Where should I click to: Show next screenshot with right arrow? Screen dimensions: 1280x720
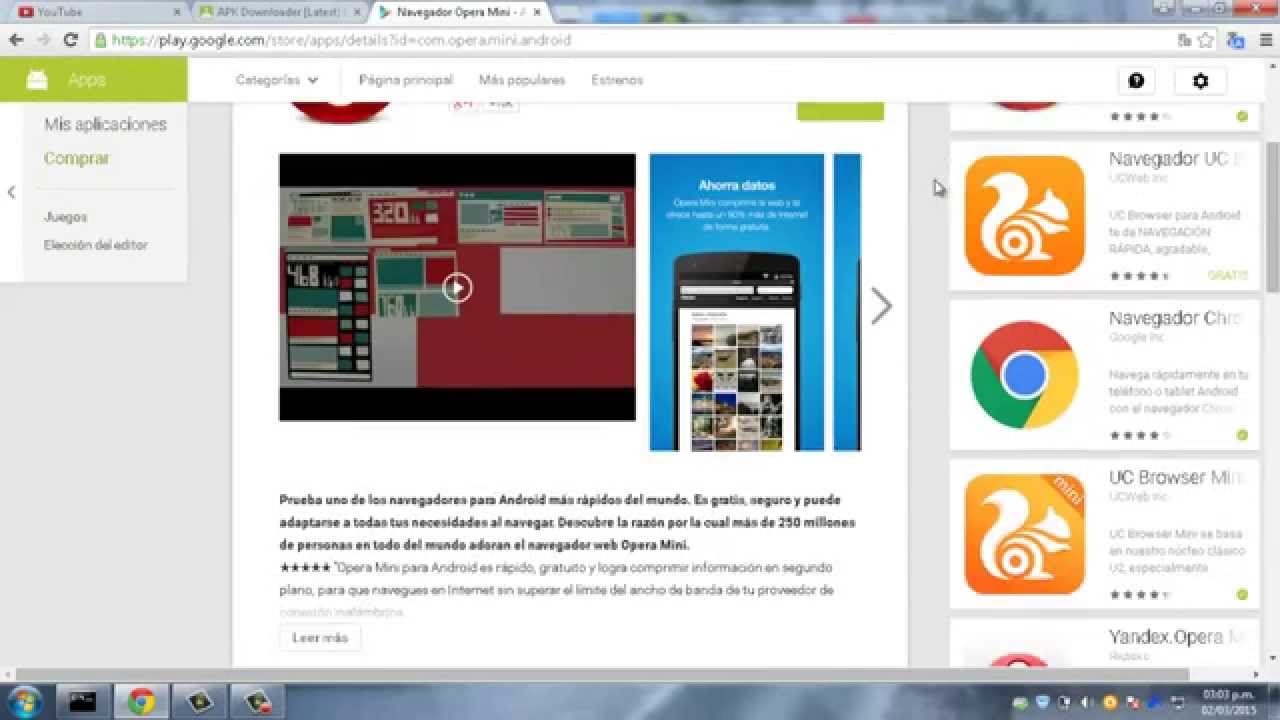tap(880, 306)
